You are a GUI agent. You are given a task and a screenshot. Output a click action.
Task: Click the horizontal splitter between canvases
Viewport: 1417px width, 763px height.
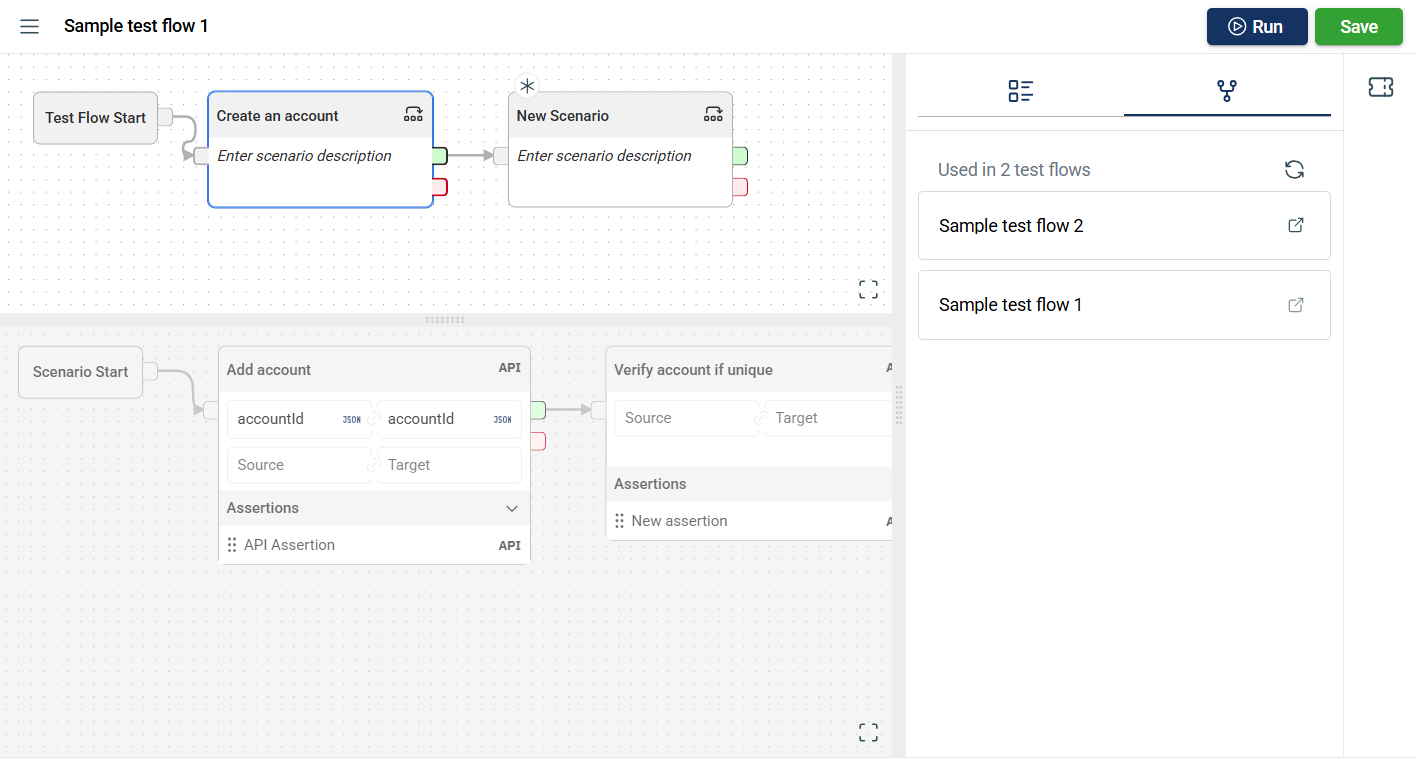tap(445, 320)
